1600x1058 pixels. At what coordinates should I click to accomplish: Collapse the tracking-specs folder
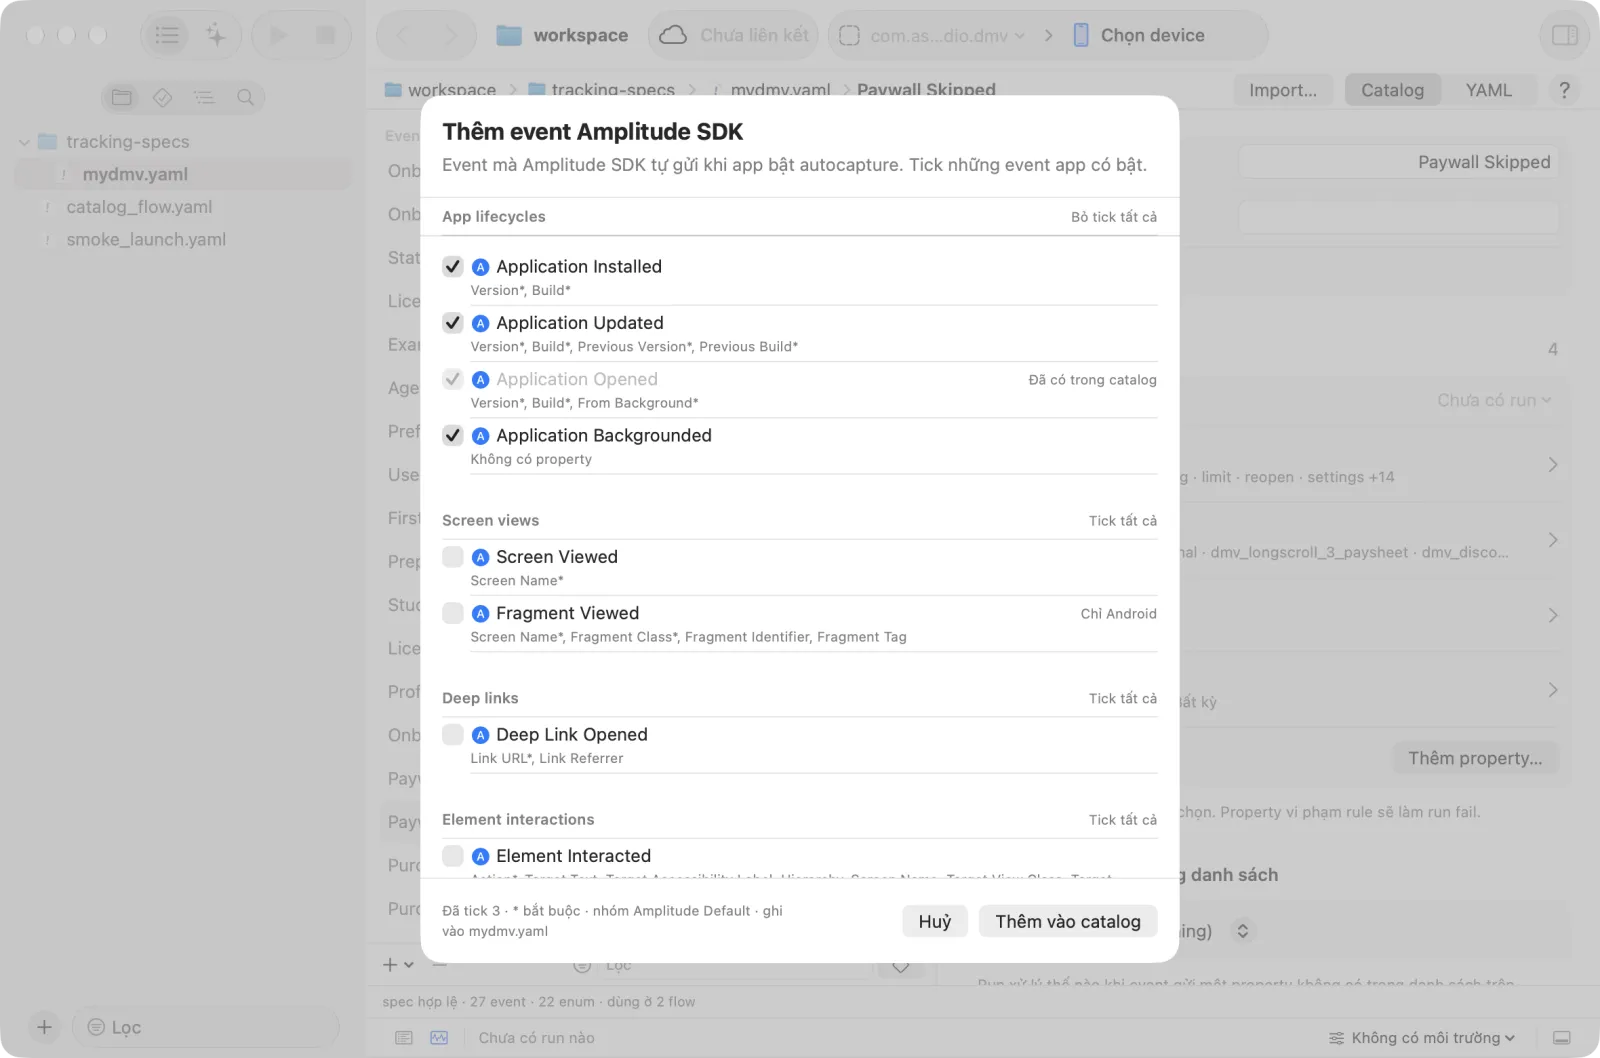(24, 142)
